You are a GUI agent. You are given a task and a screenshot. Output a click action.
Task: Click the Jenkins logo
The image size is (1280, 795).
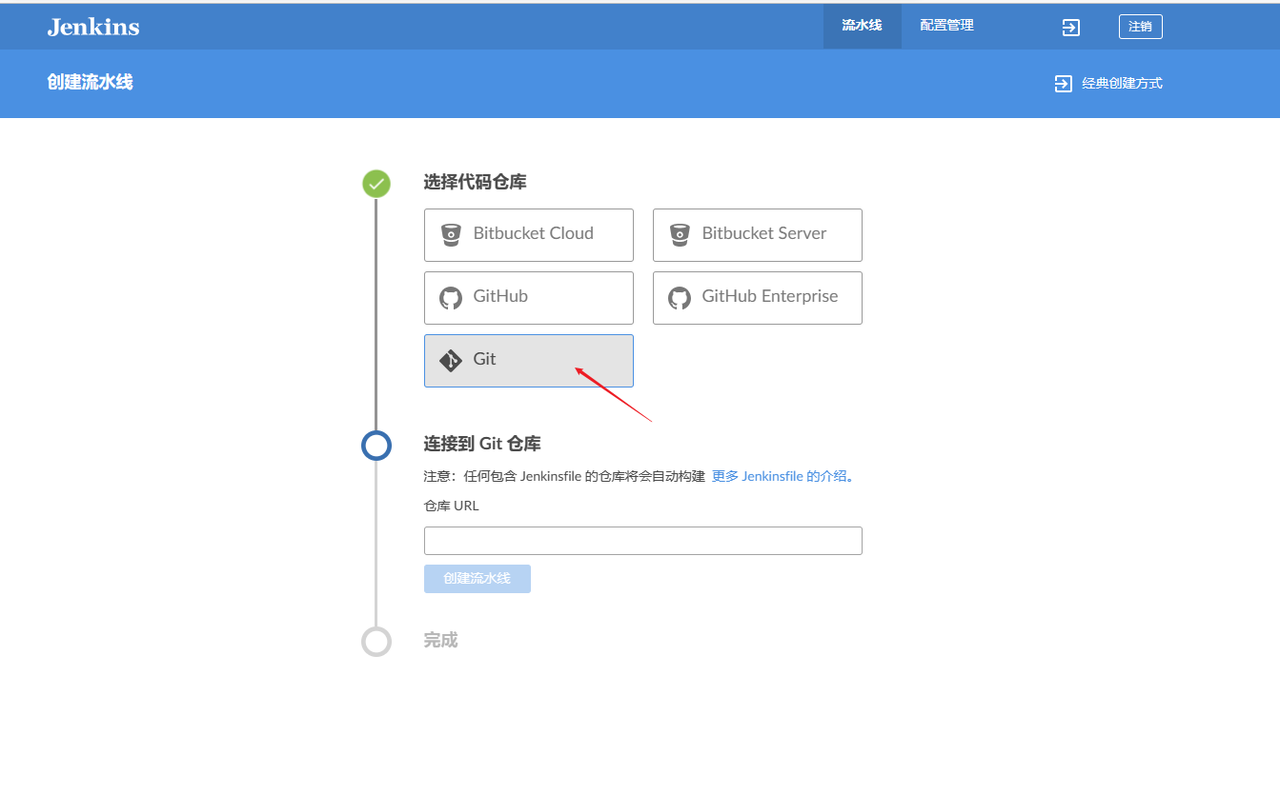click(x=93, y=27)
